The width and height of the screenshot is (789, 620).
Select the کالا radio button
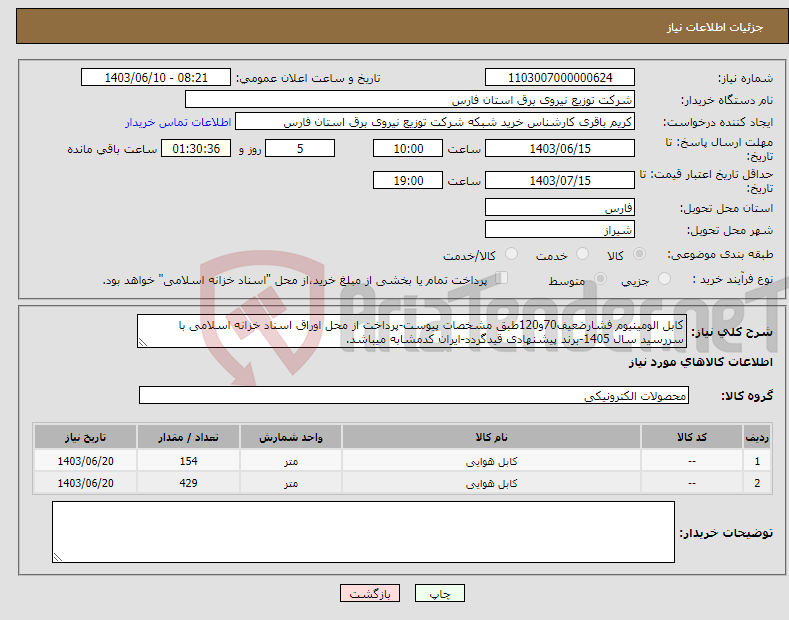tap(640, 254)
